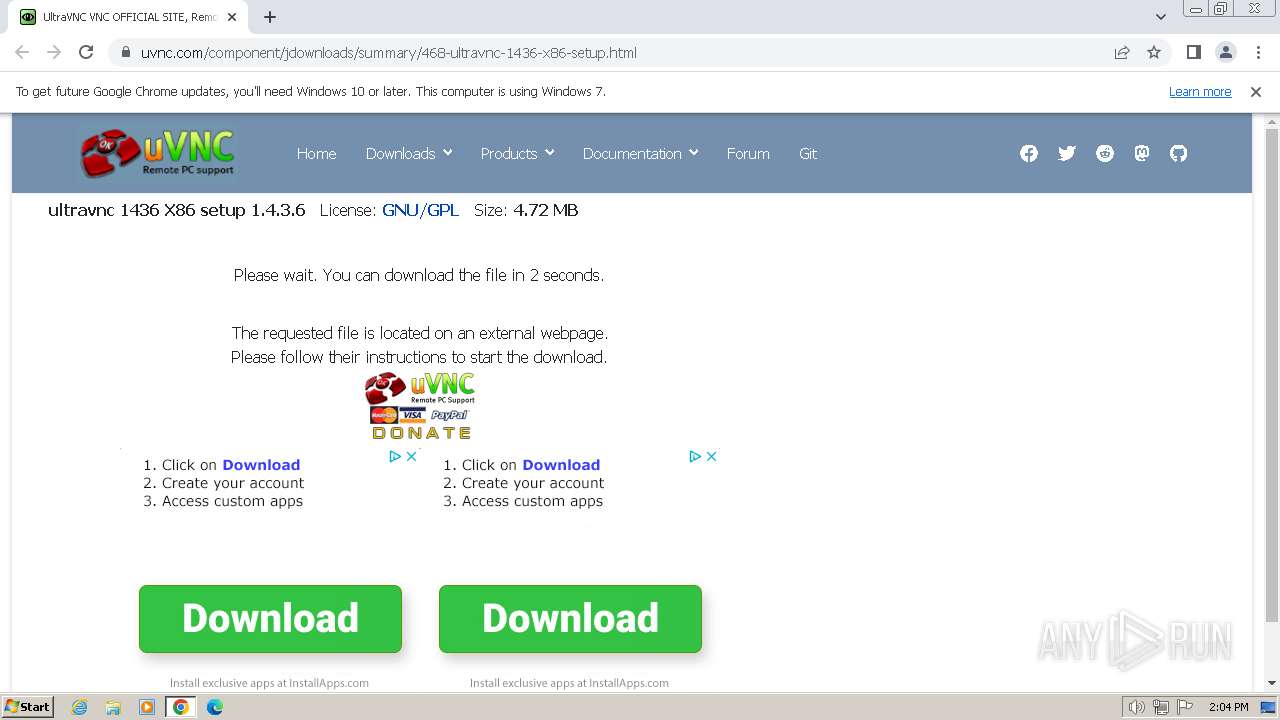
Task: Open uVNC Mastodon icon
Action: pos(1142,153)
